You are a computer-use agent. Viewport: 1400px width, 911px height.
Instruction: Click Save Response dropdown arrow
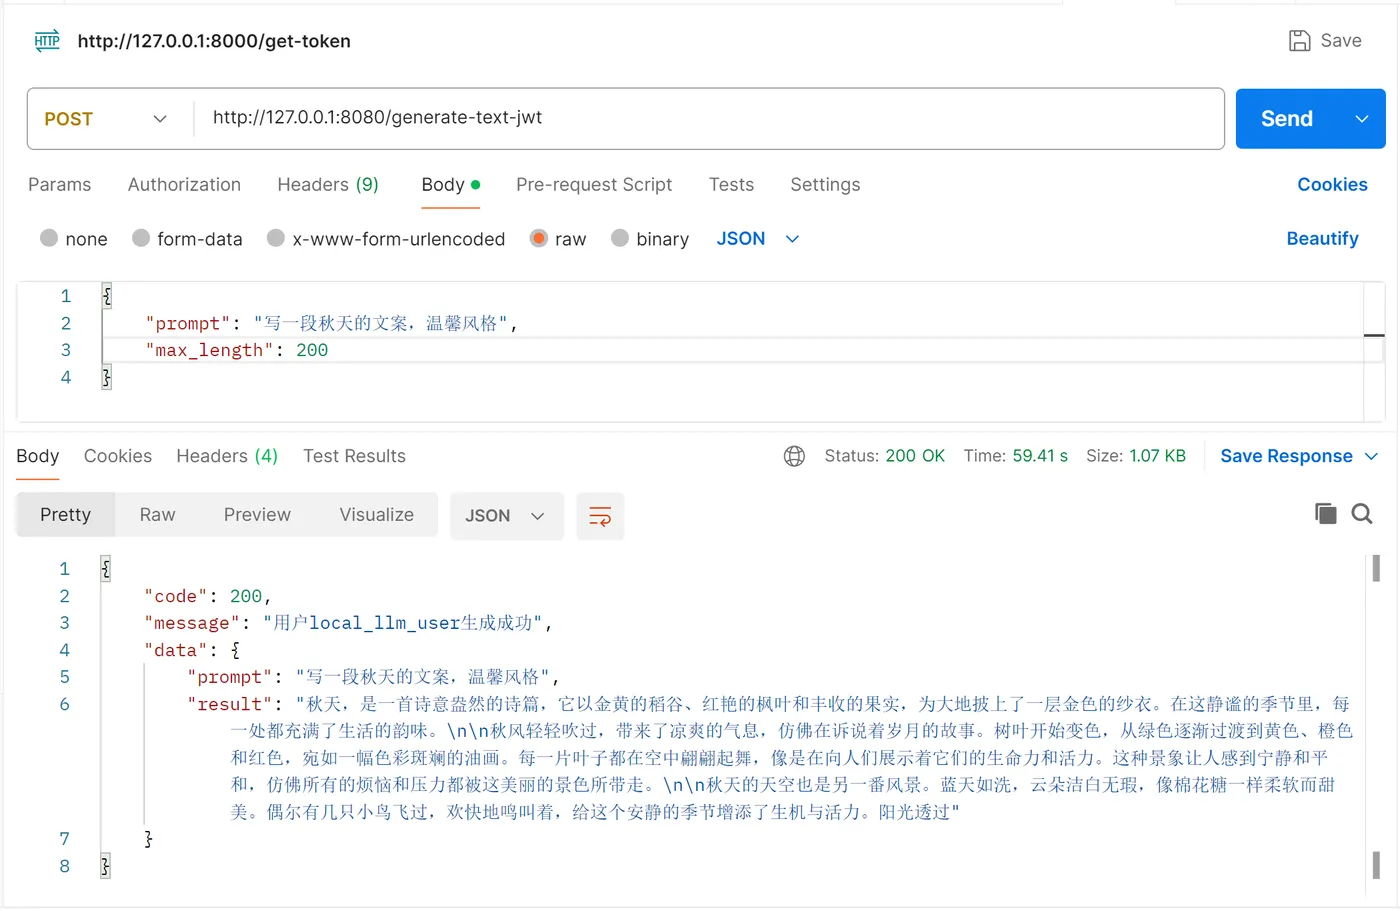1369,455
